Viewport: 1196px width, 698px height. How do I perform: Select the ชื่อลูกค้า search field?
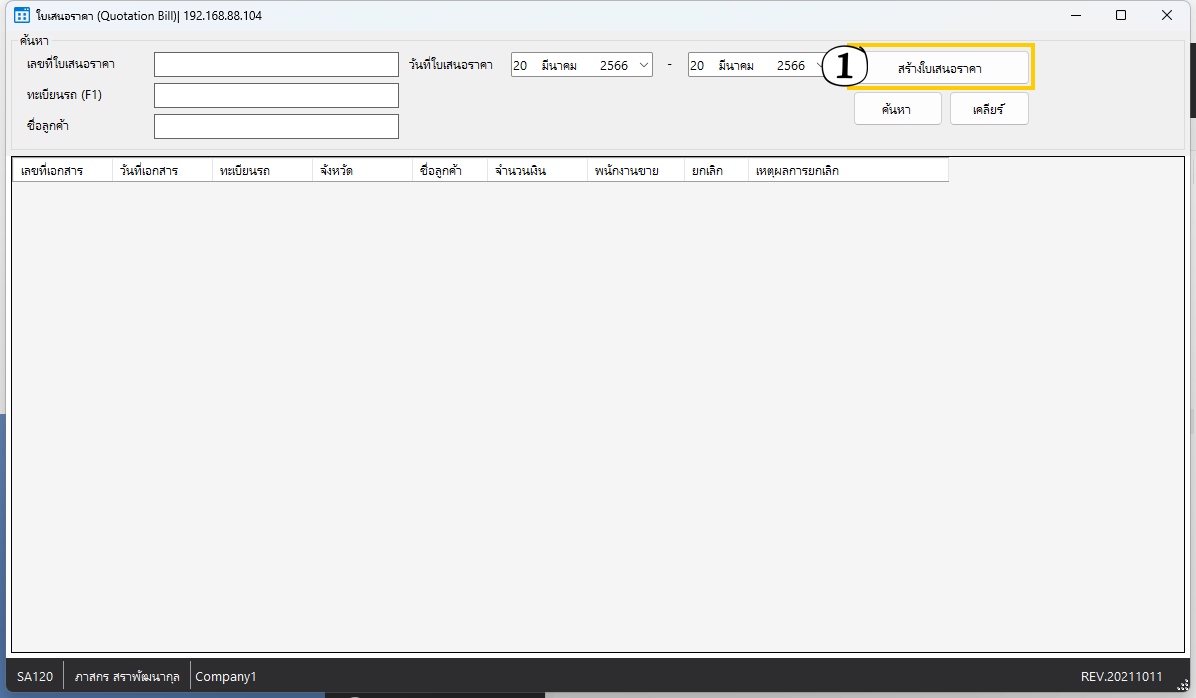276,127
